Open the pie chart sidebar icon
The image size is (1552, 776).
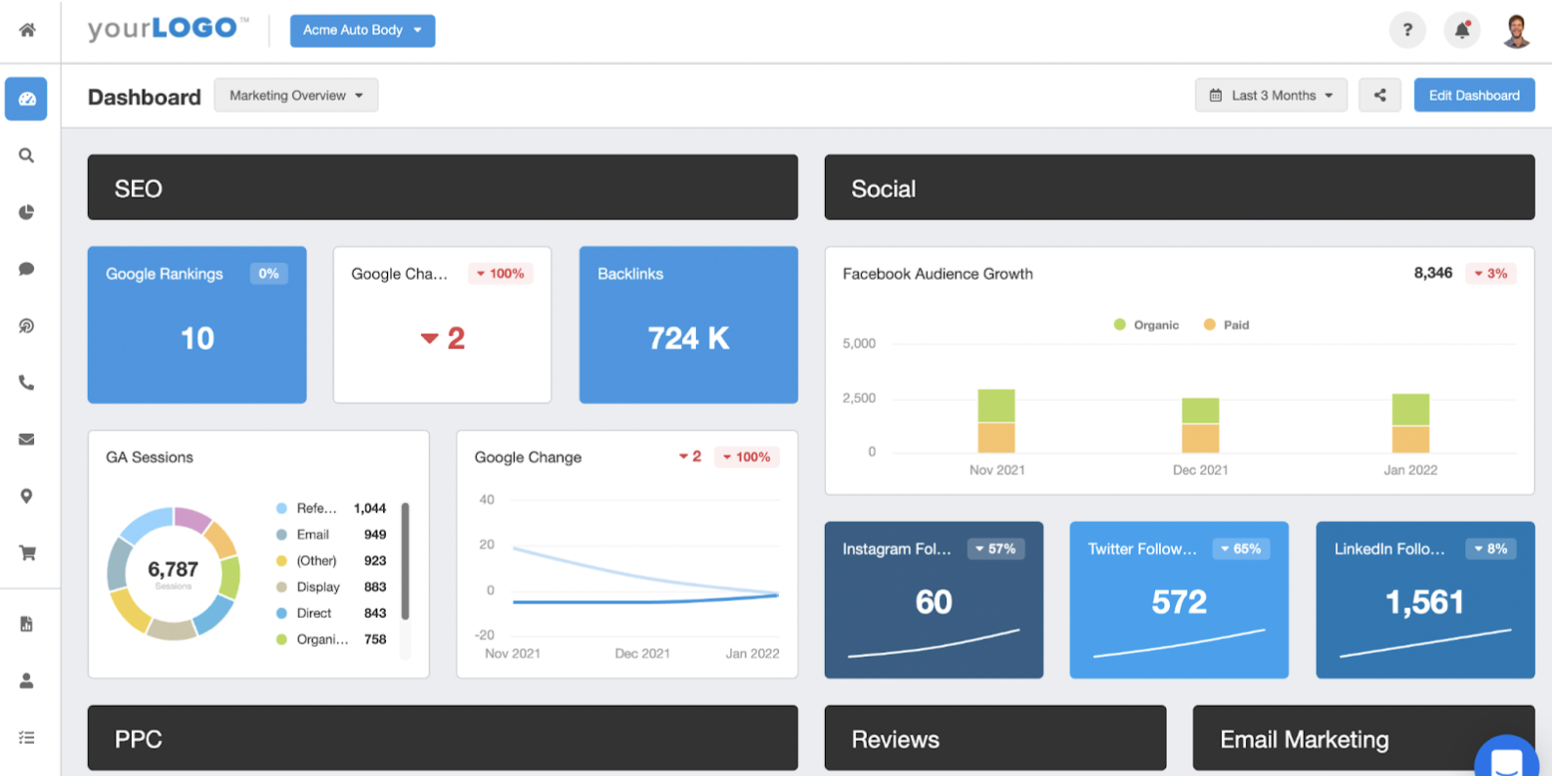point(27,212)
